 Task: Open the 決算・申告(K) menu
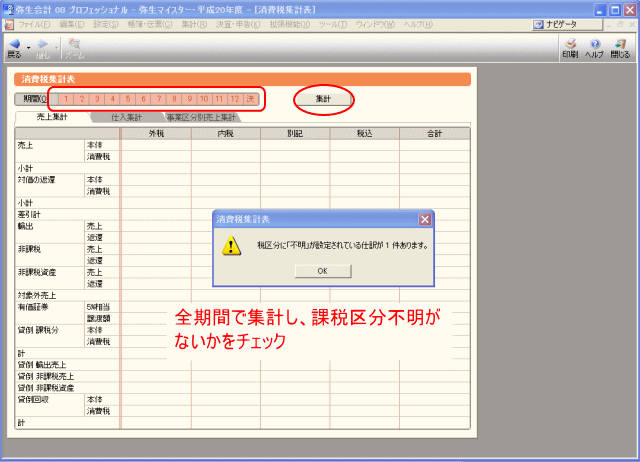click(x=238, y=24)
